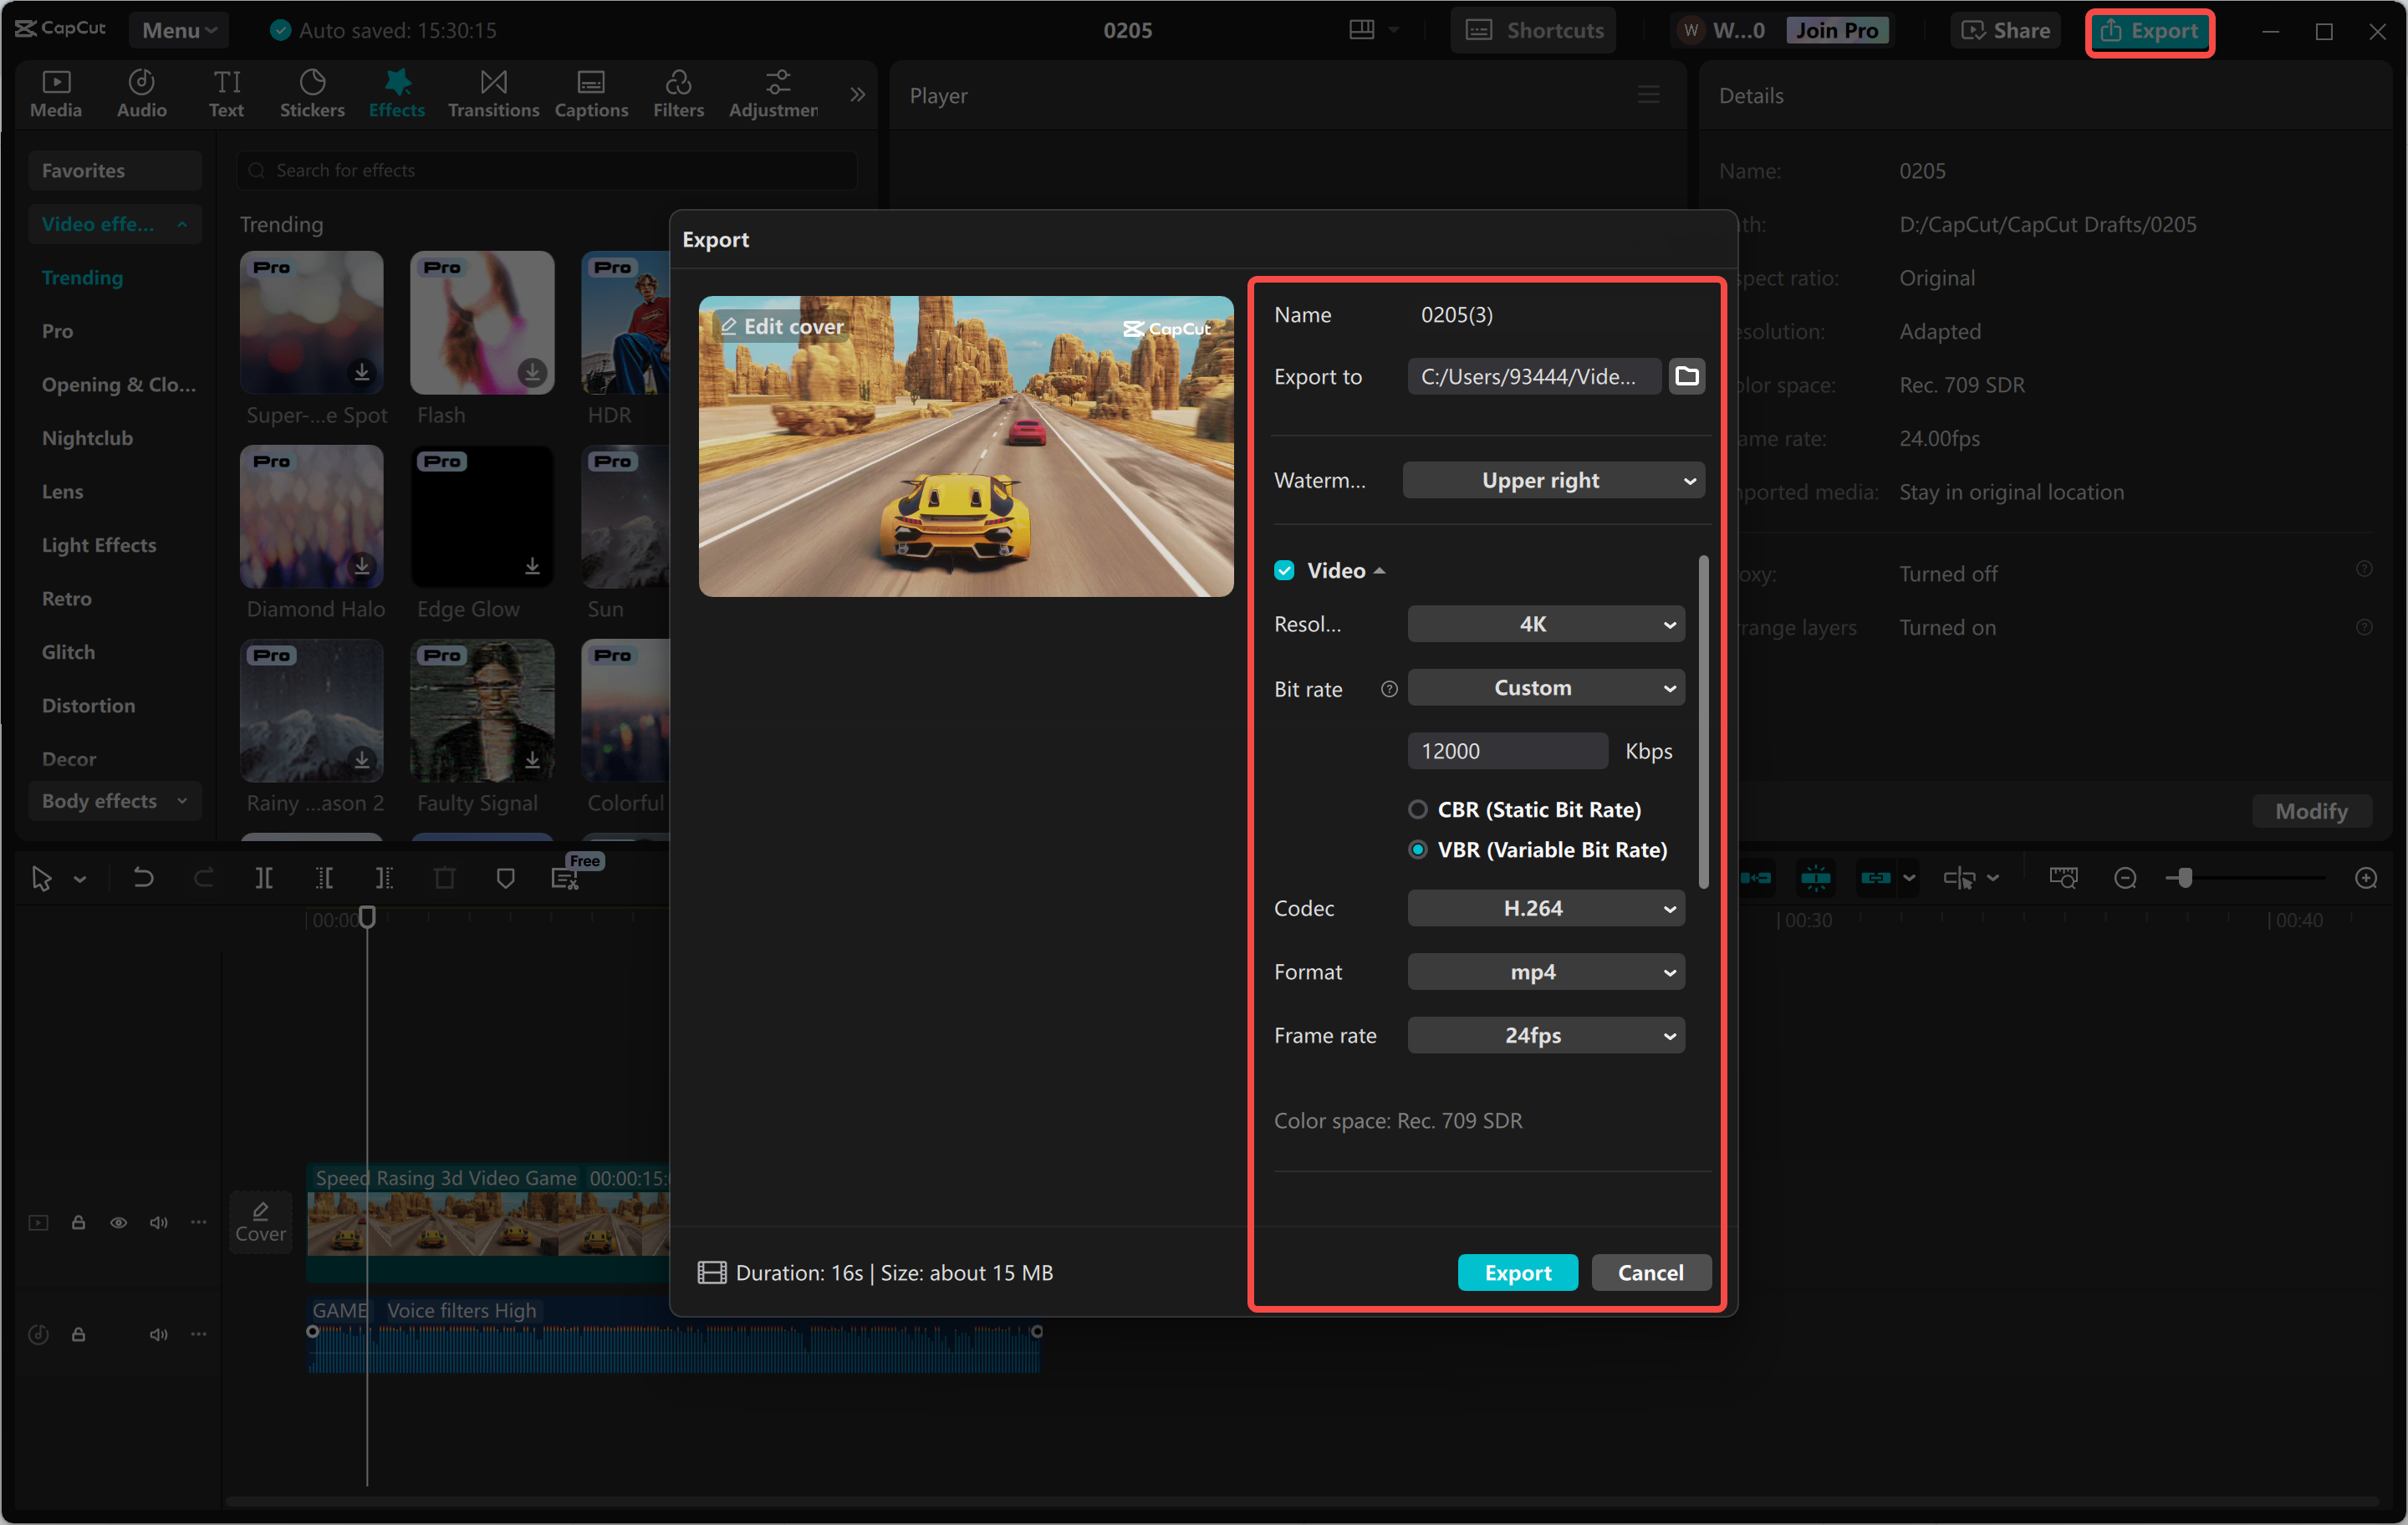Image resolution: width=2408 pixels, height=1525 pixels.
Task: Switch to the Nightclub effects category
Action: click(88, 437)
